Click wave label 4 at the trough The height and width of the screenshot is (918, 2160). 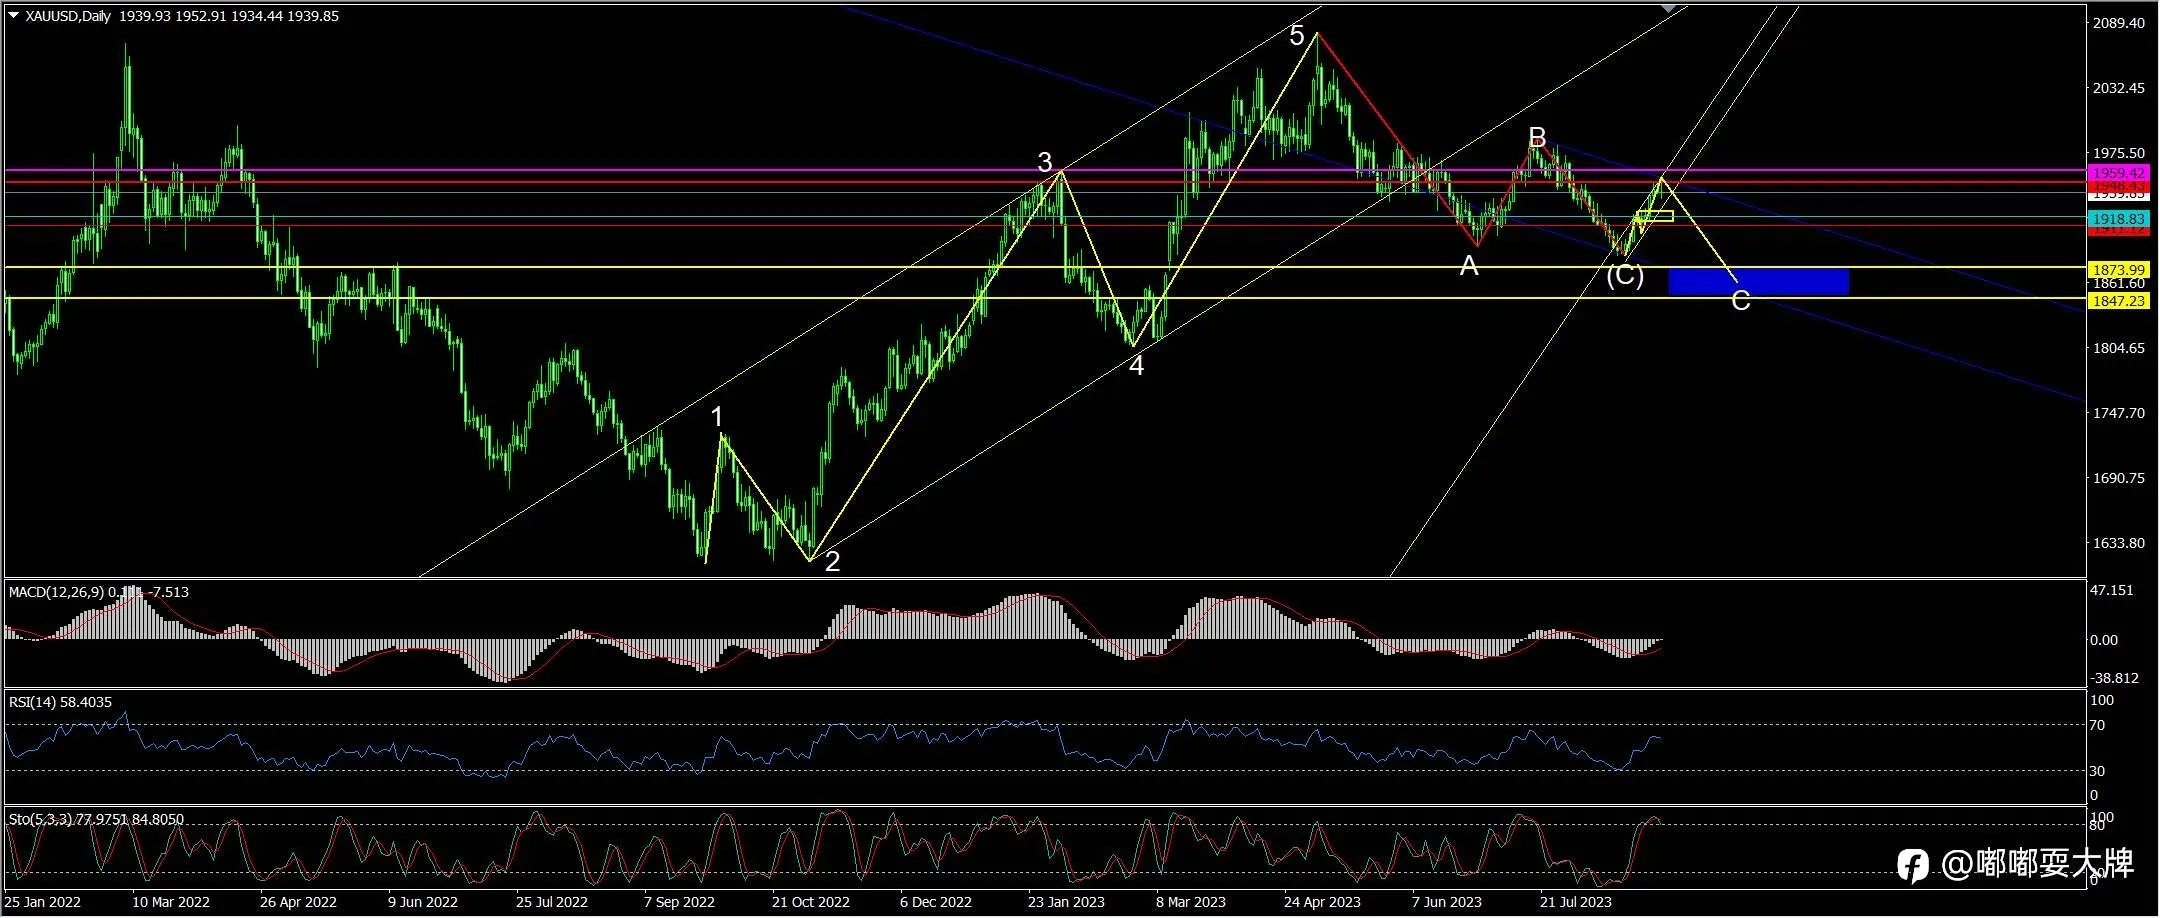1136,366
